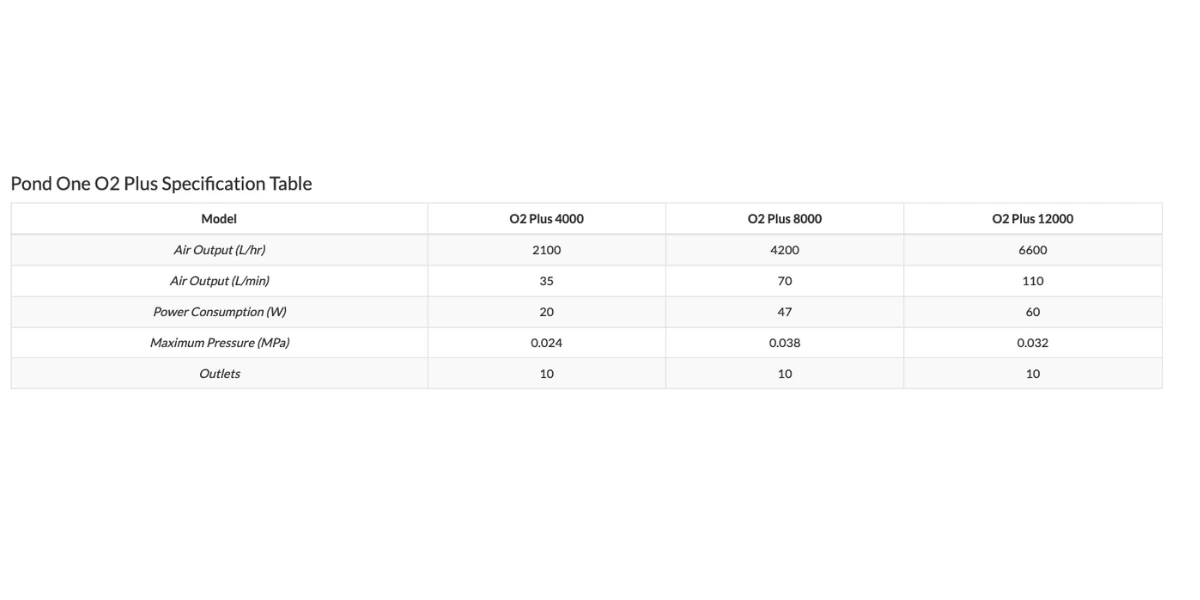Click the 0.032 maximum pressure value
This screenshot has width=1200, height=600.
[x=1032, y=343]
